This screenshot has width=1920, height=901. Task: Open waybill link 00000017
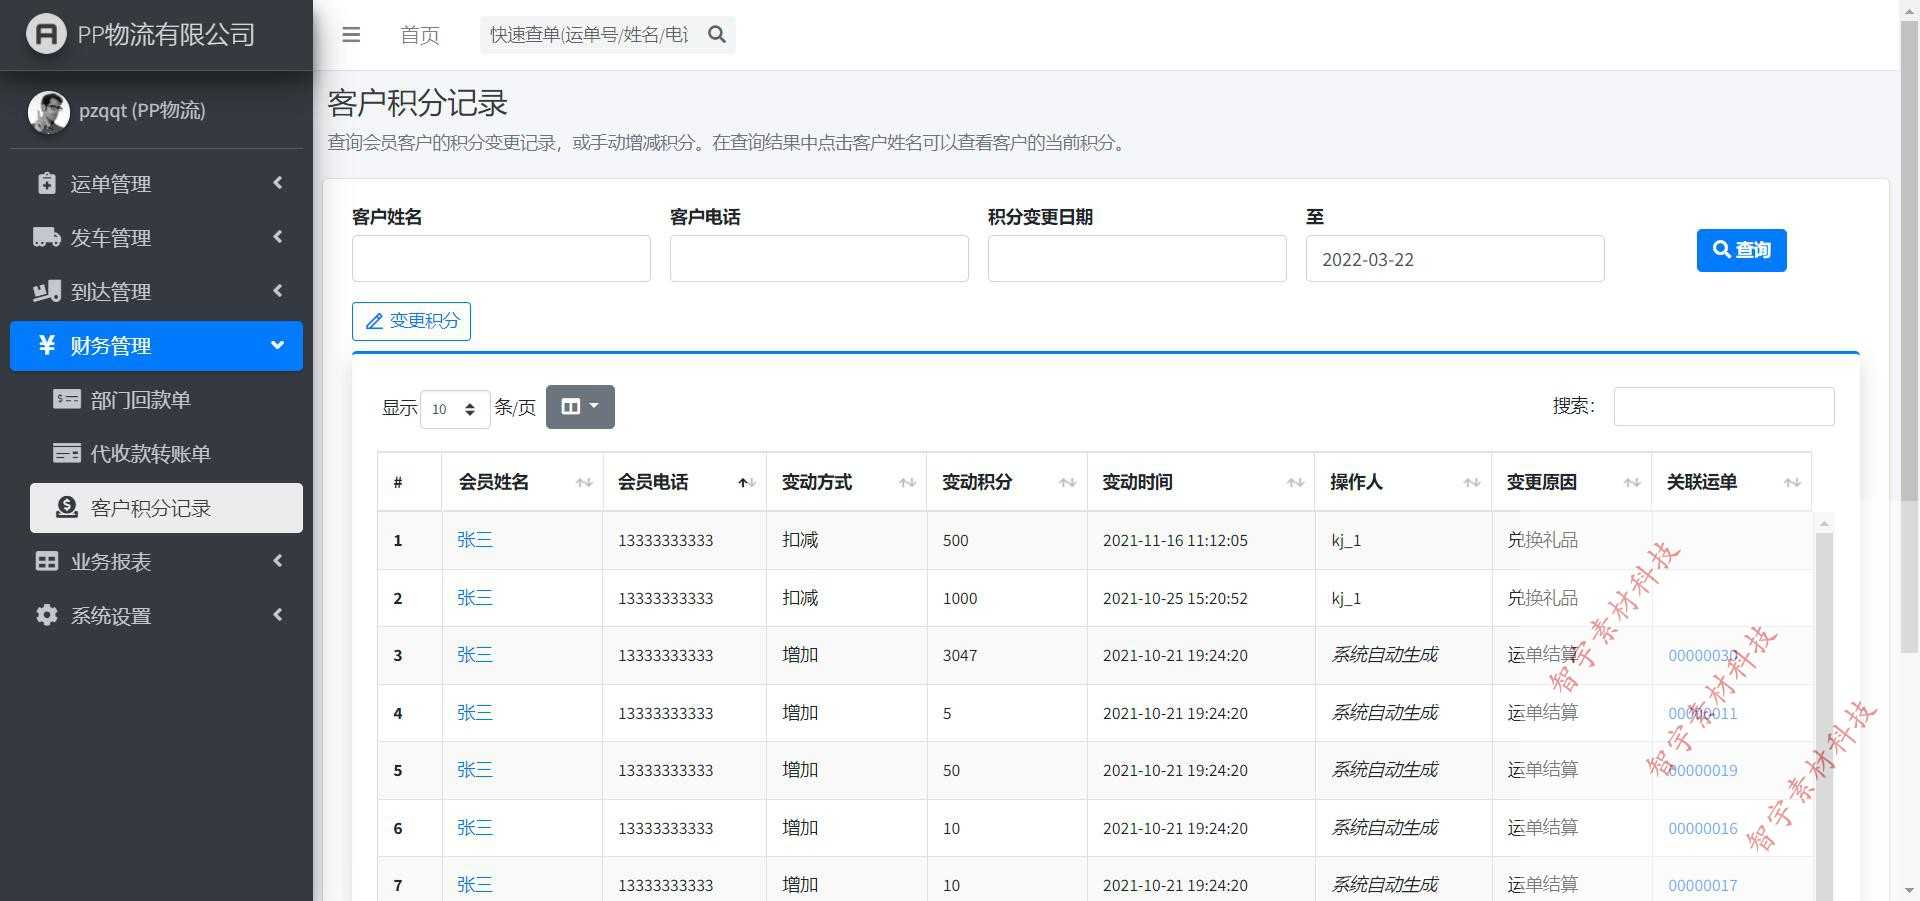pos(1703,885)
